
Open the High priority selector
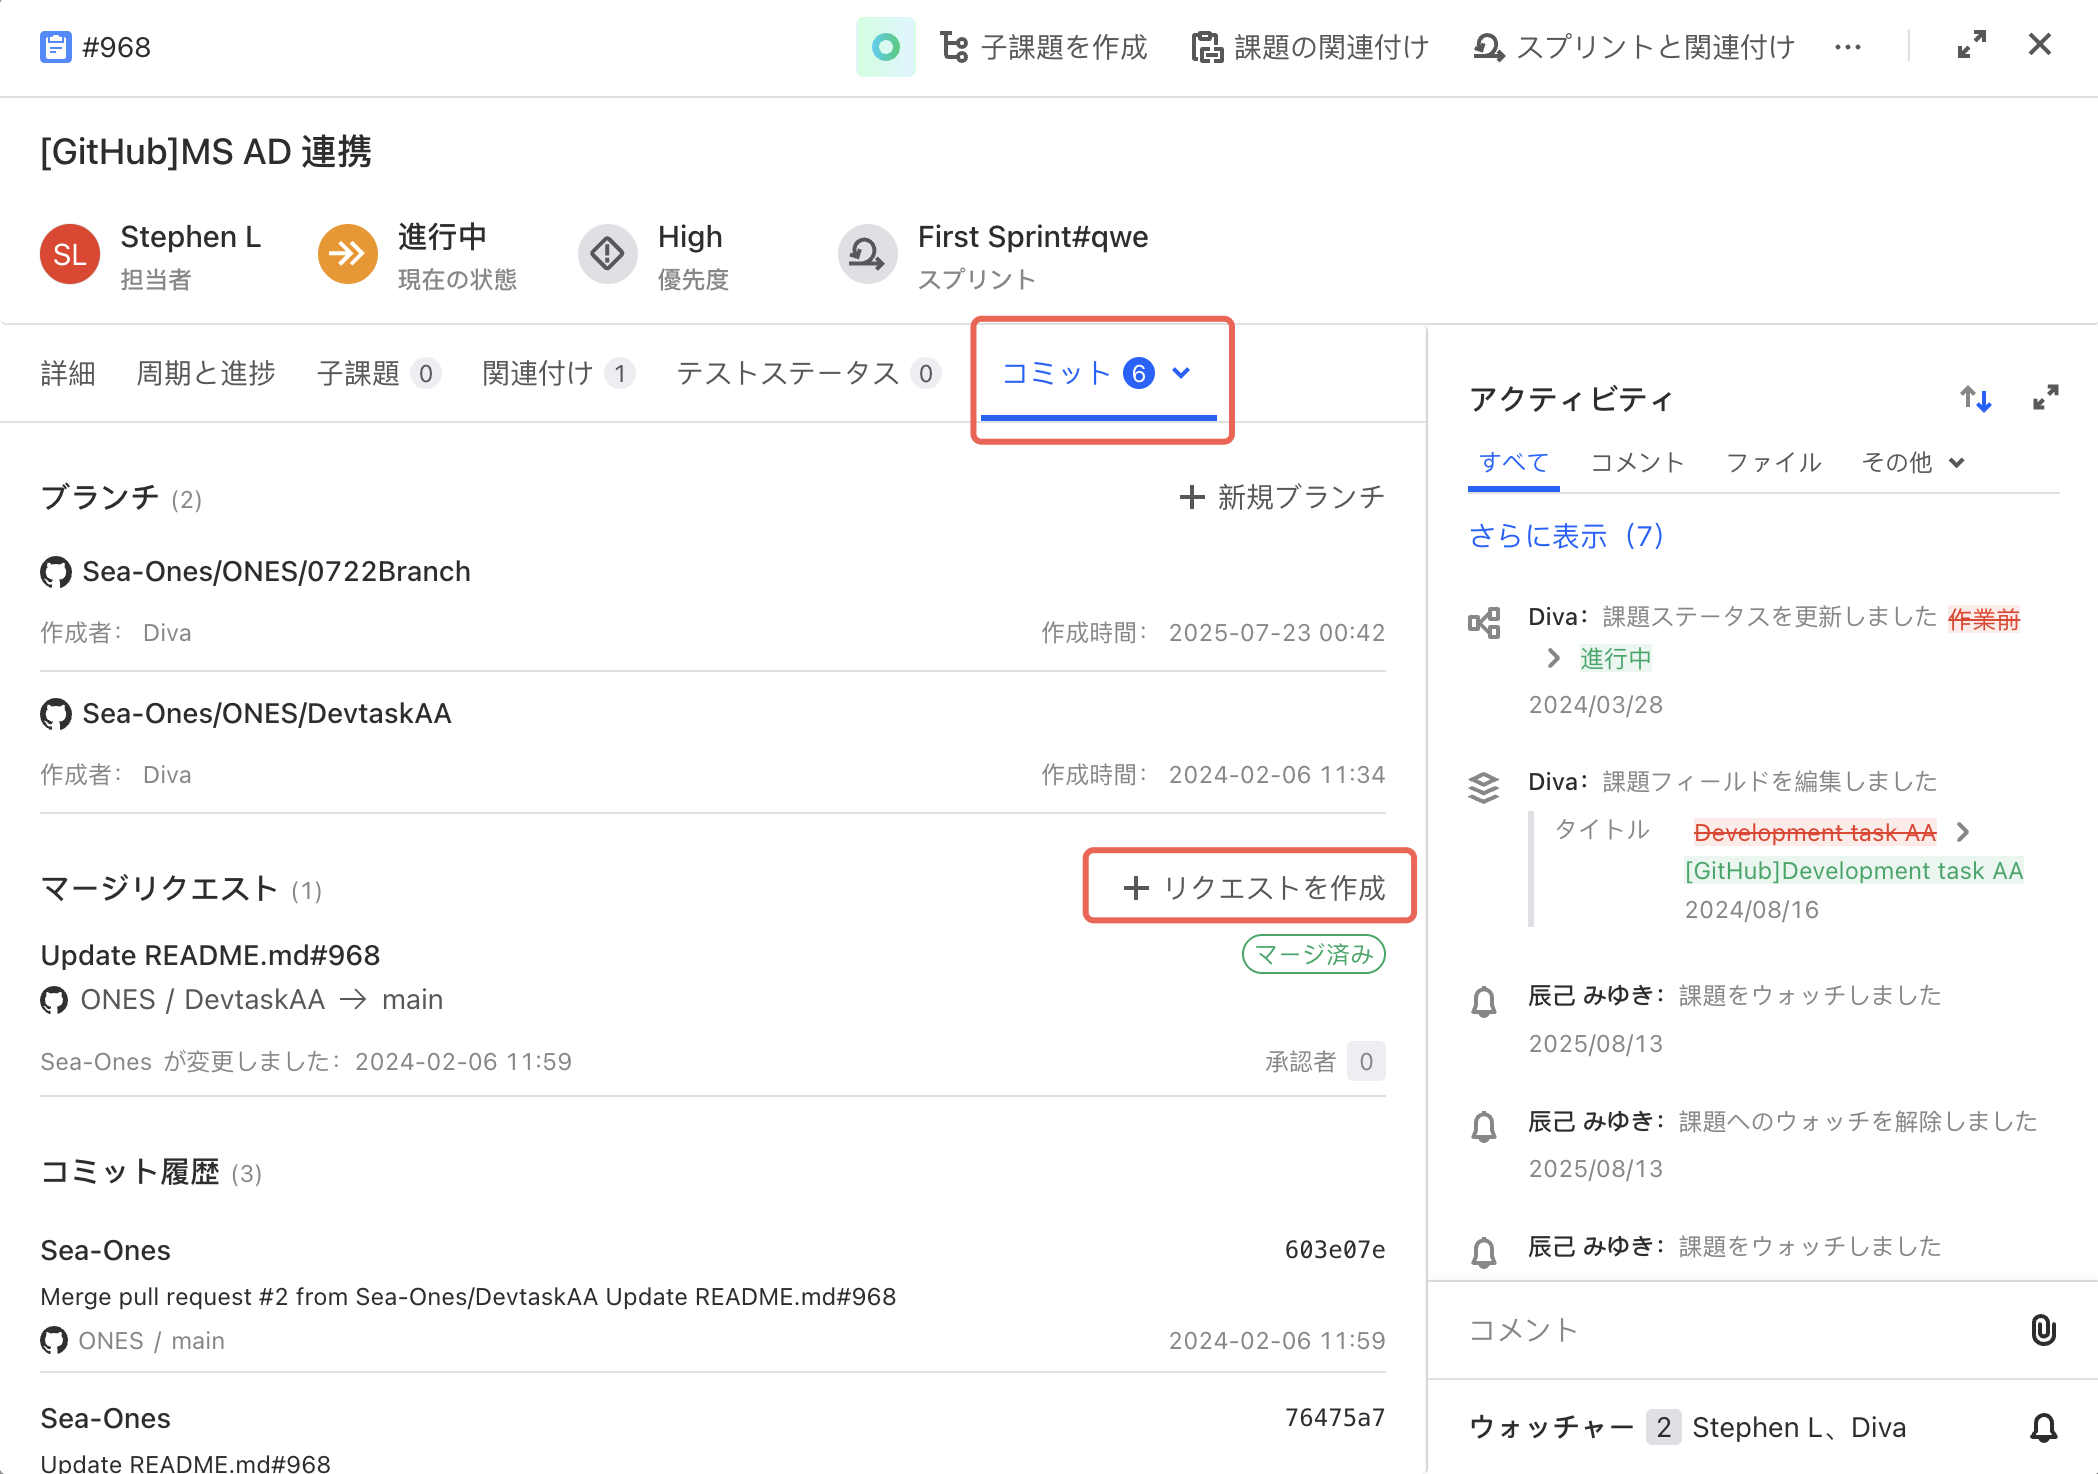(654, 256)
